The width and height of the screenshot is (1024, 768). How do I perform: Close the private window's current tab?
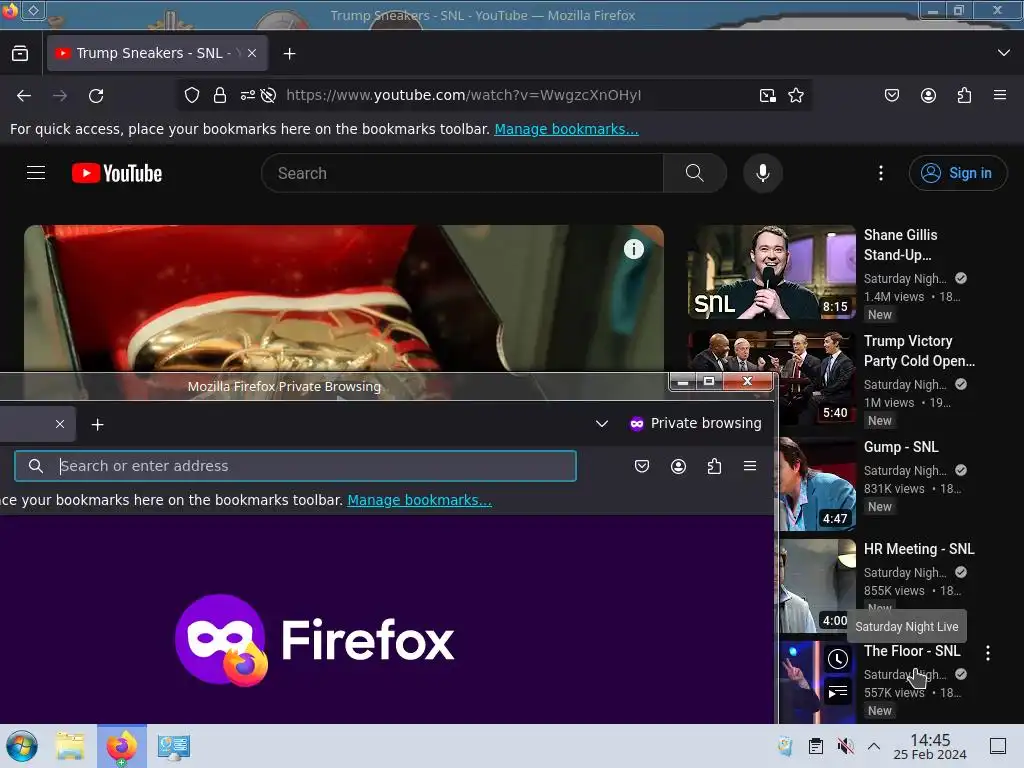click(59, 424)
